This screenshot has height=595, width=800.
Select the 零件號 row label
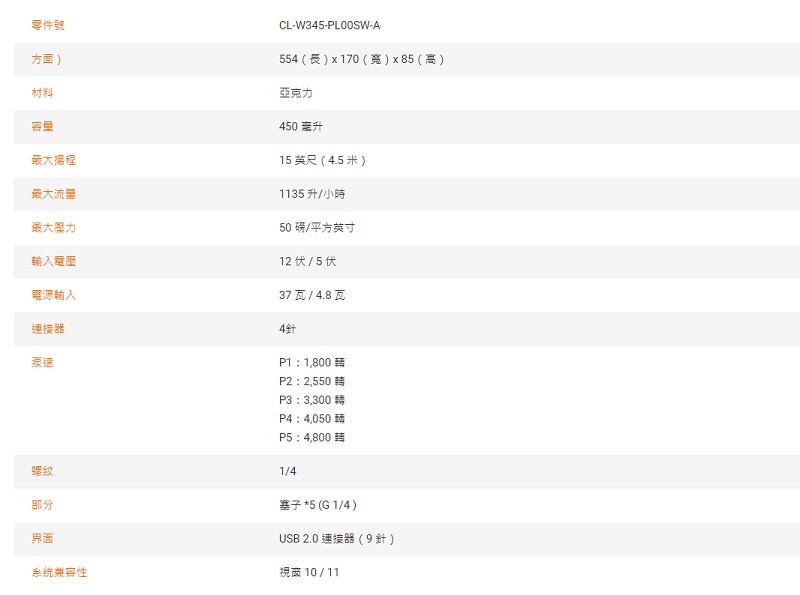tap(48, 25)
